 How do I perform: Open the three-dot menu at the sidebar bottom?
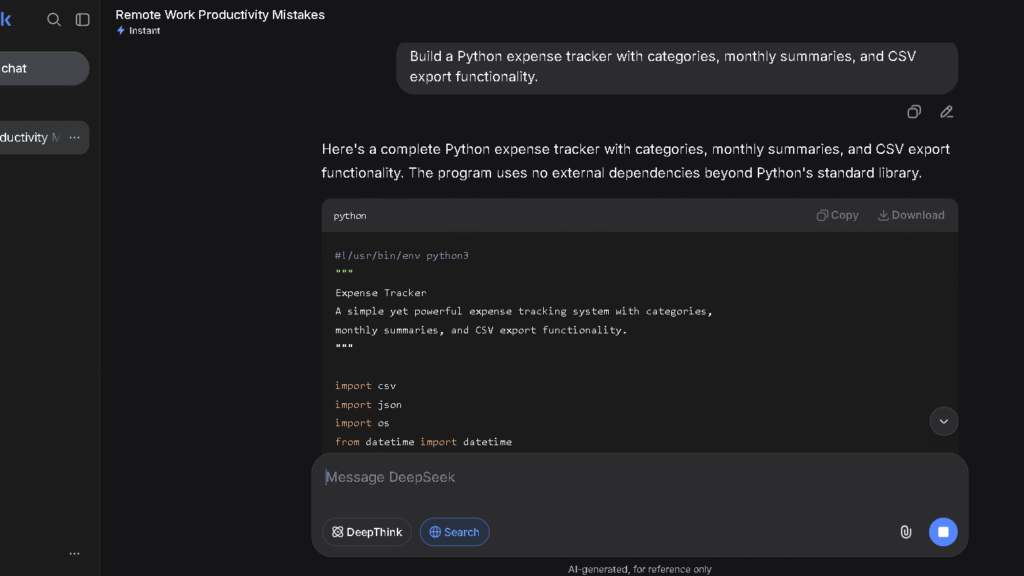[74, 554]
